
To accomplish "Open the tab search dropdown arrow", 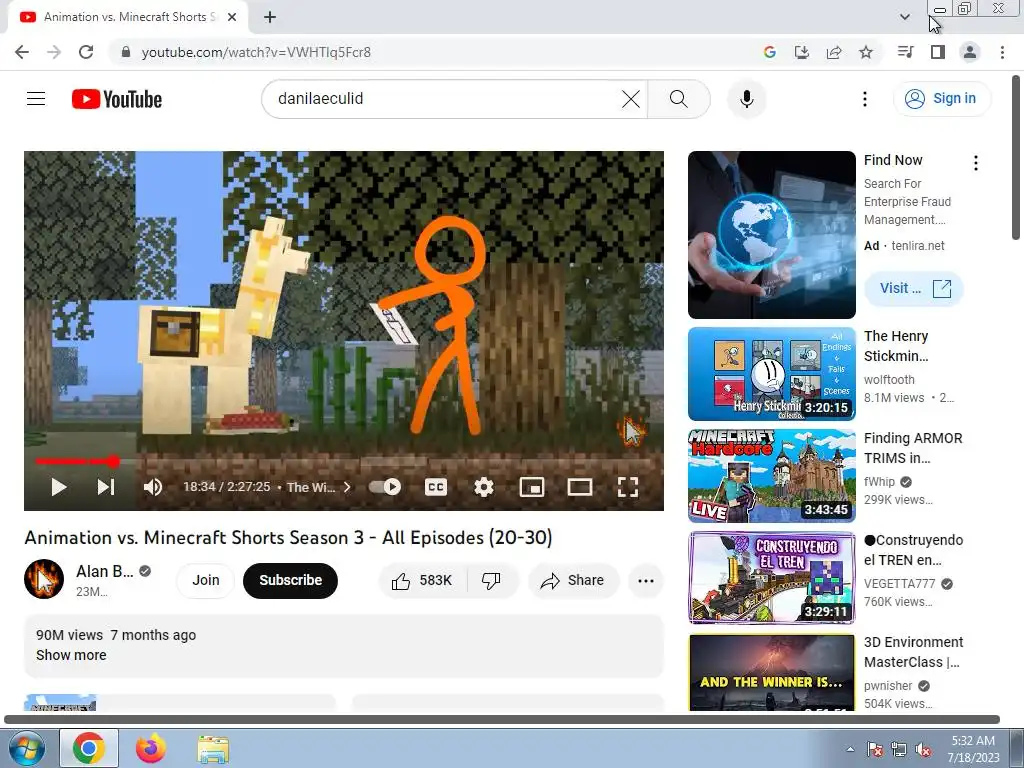I will [x=905, y=17].
